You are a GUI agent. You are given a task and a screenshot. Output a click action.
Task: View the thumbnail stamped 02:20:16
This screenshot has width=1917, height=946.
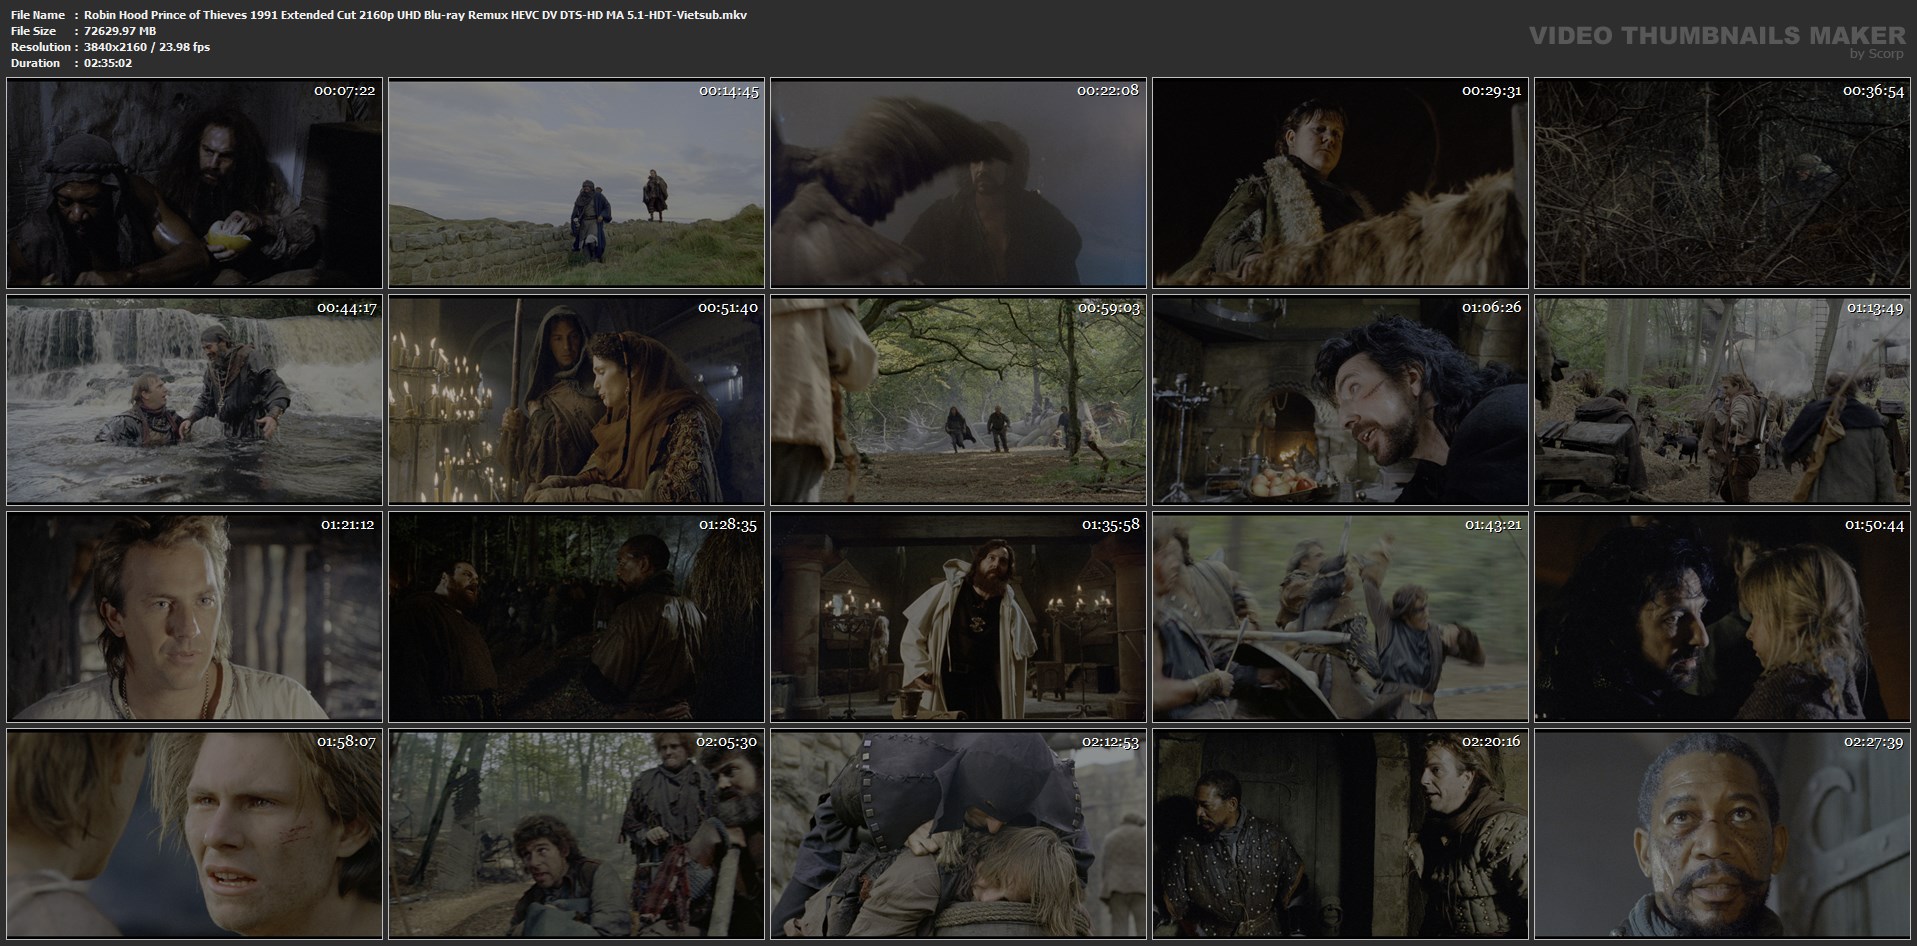click(1340, 834)
